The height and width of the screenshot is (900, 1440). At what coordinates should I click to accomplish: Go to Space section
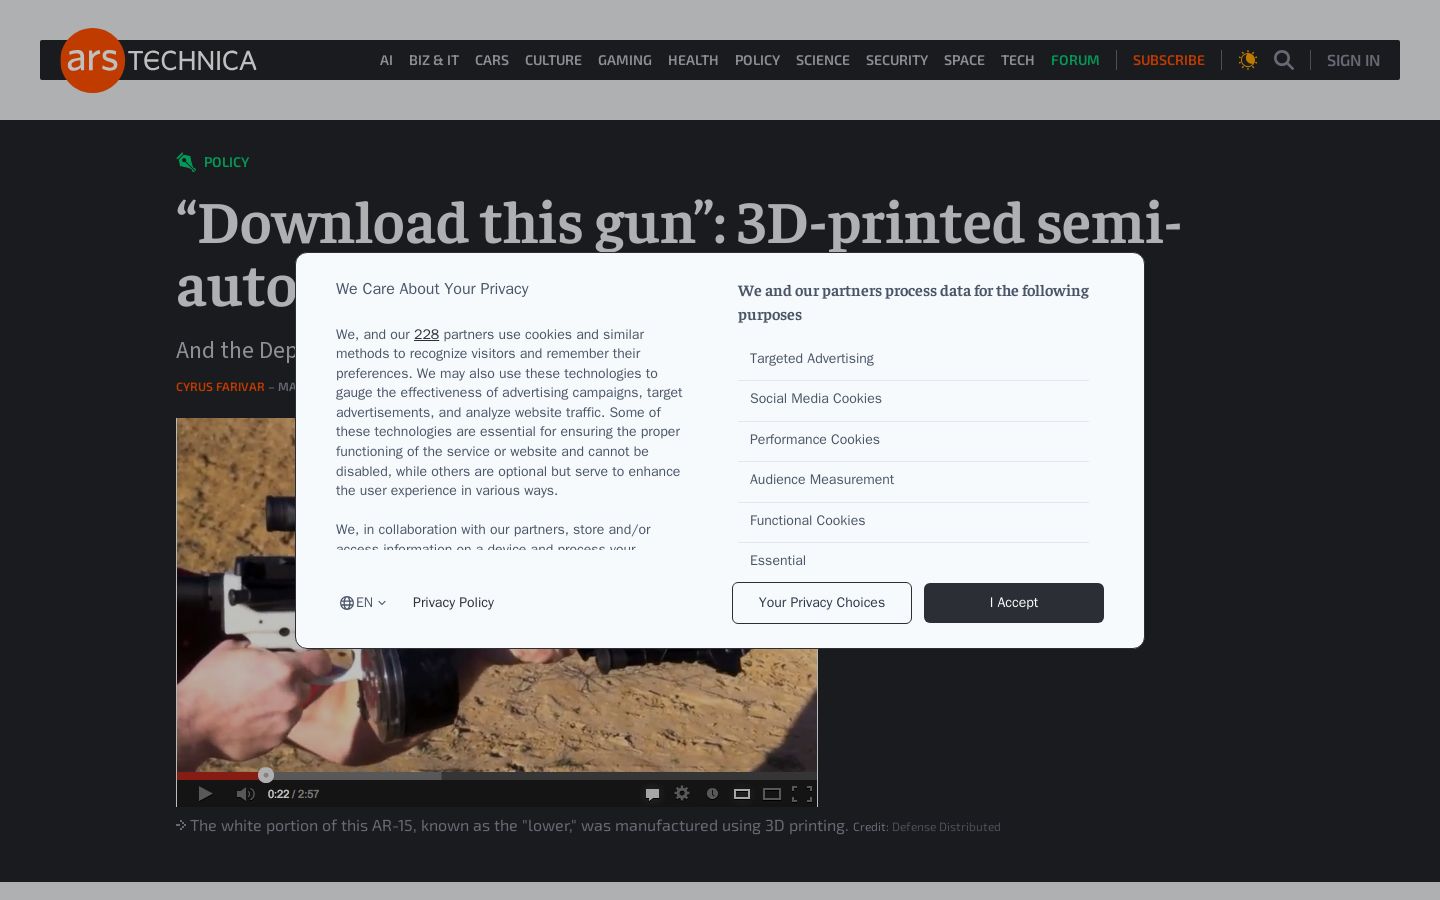(964, 60)
